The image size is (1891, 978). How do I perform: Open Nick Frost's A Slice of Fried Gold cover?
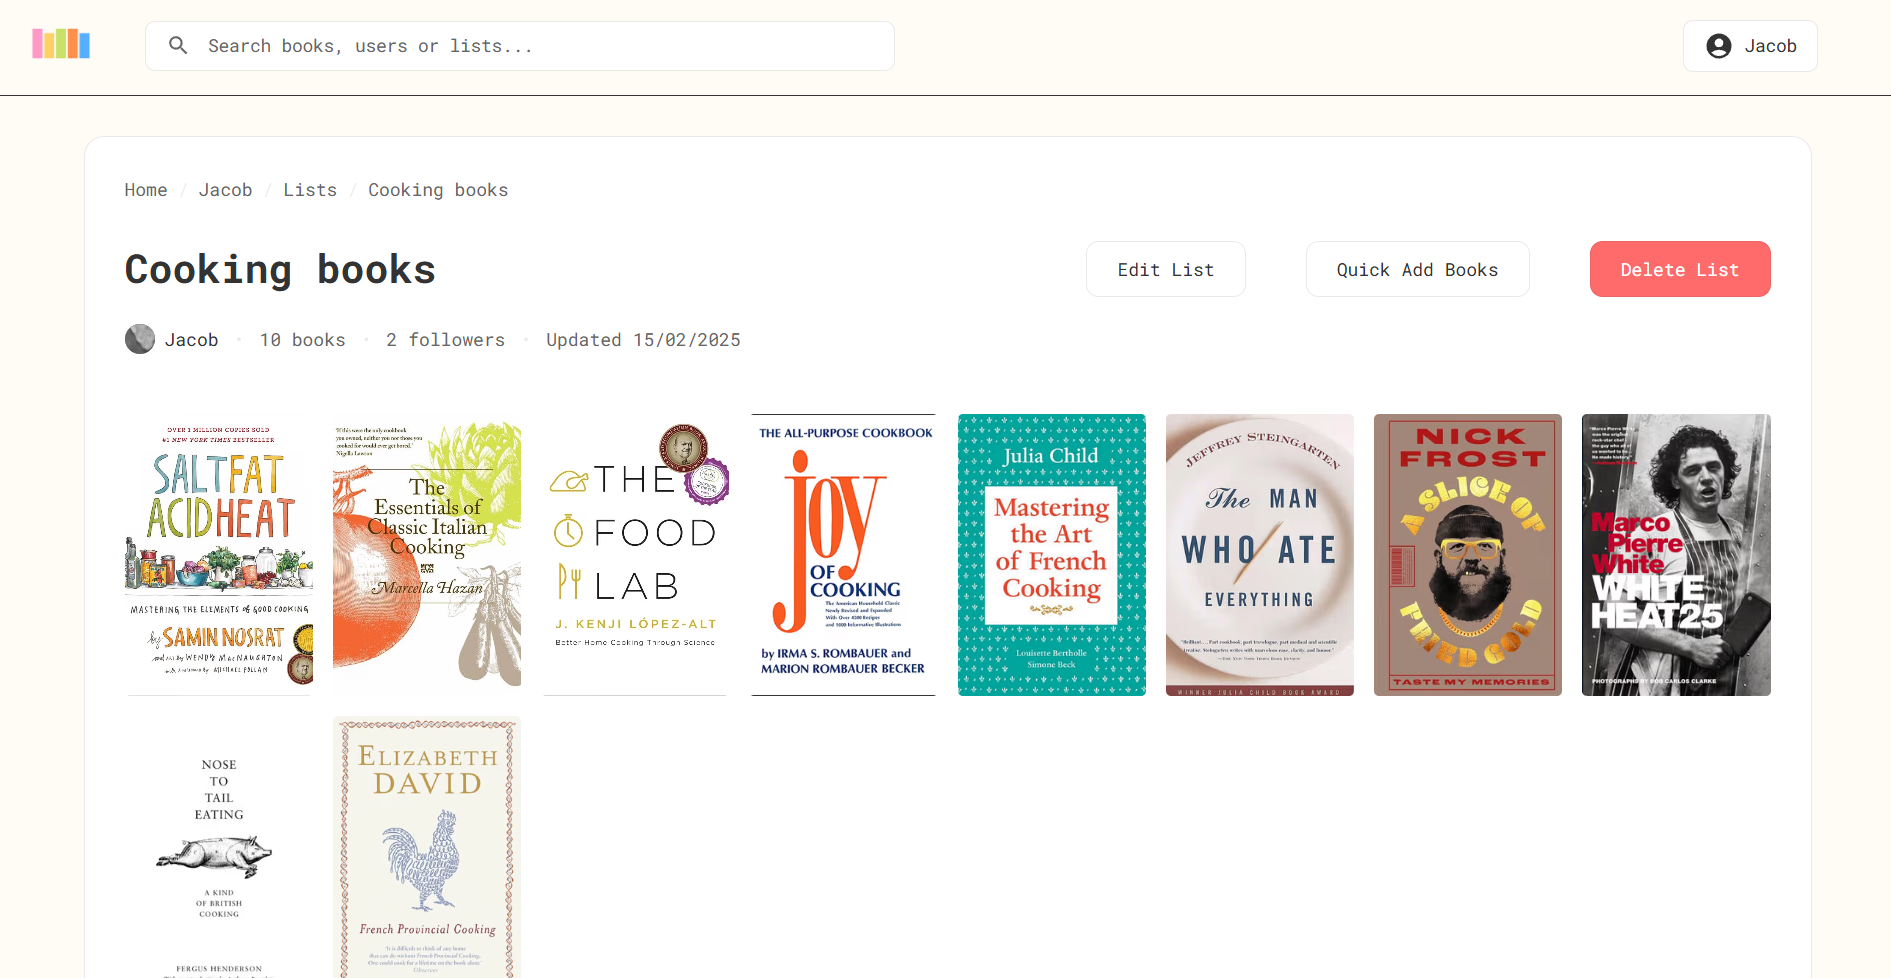[x=1468, y=555]
